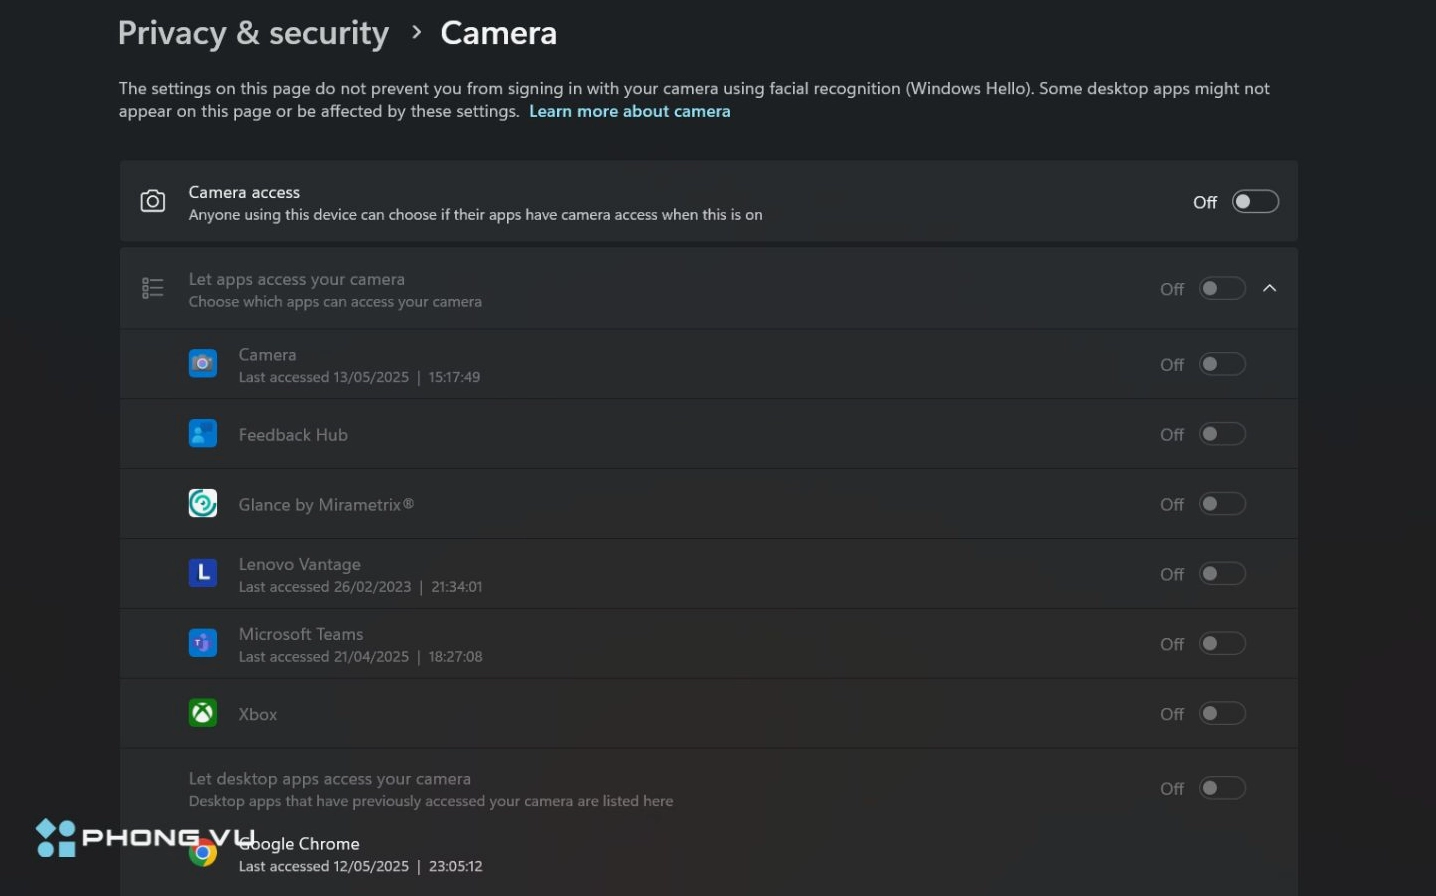The height and width of the screenshot is (896, 1436).
Task: Select the Lenovo Vantage app name
Action: pos(299,564)
